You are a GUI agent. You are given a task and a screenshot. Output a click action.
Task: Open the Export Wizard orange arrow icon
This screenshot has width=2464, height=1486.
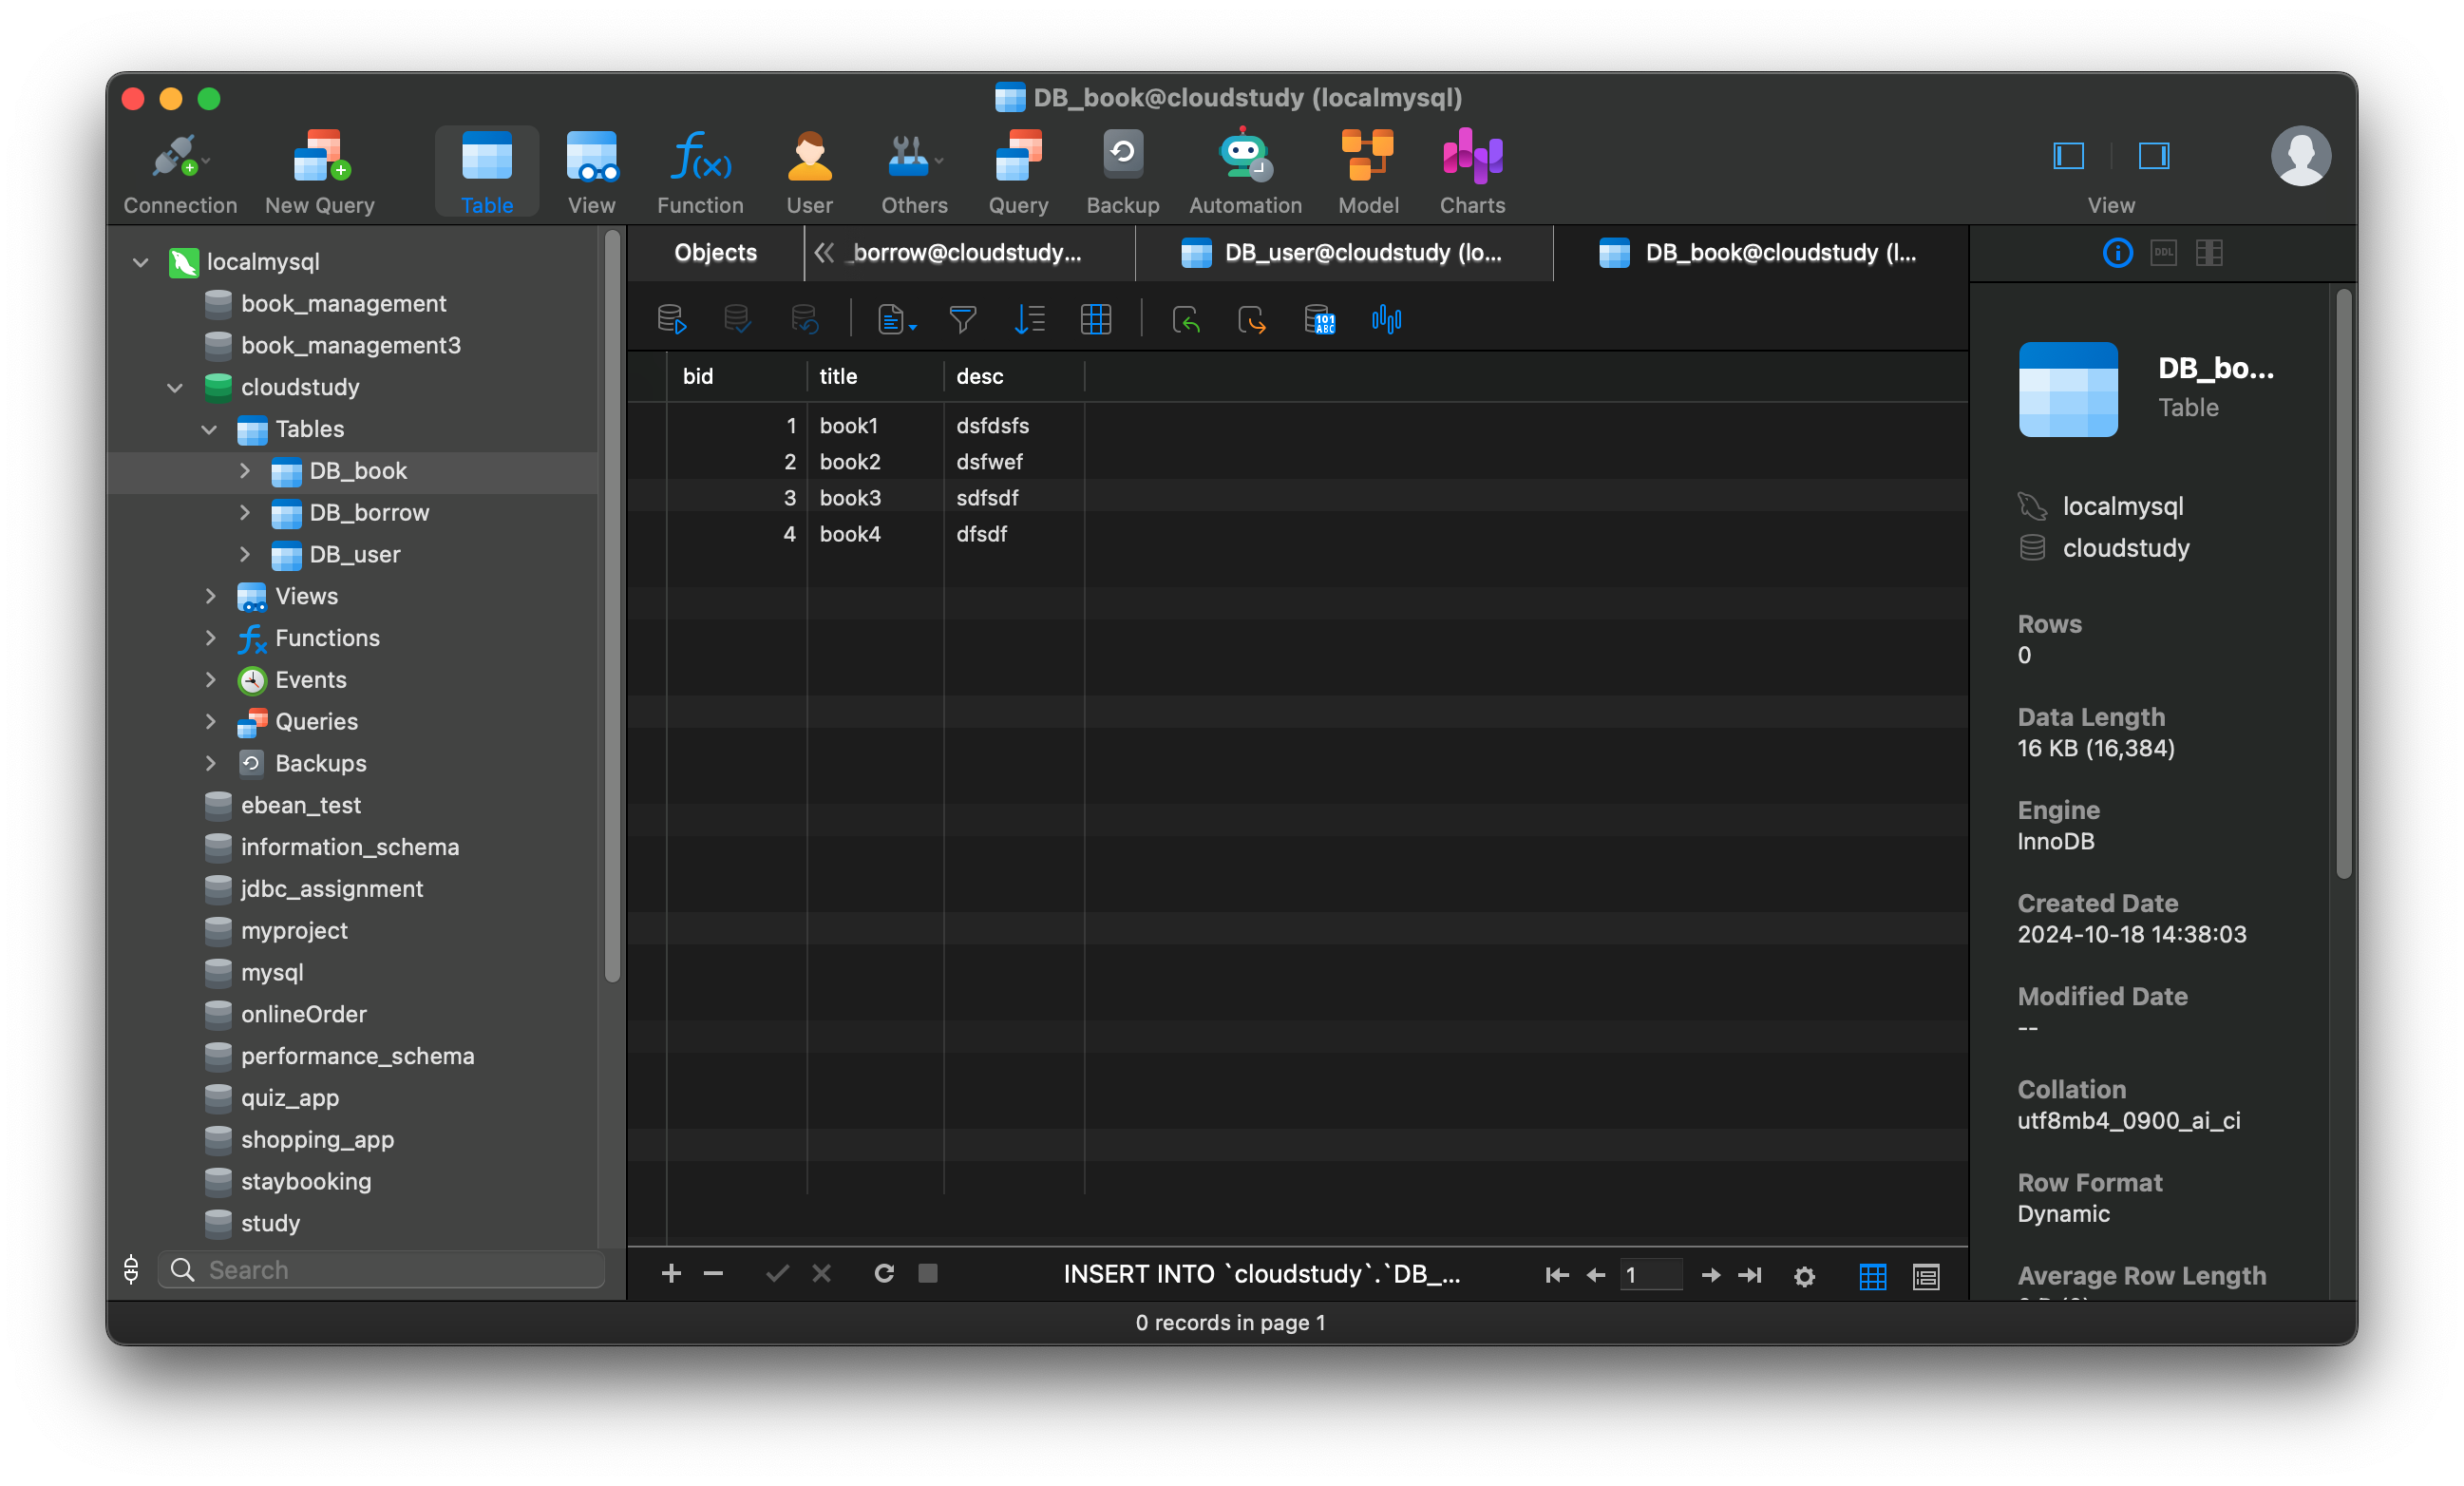point(1251,319)
